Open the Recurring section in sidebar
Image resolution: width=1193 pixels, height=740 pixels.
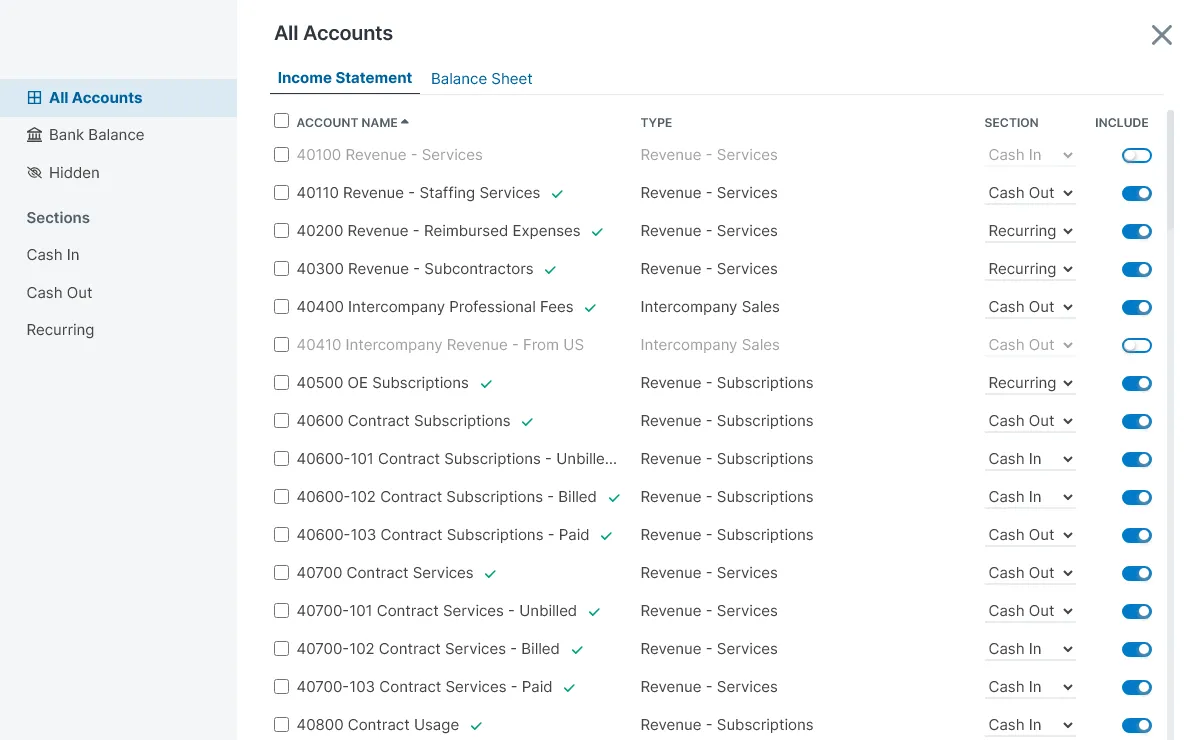point(60,330)
